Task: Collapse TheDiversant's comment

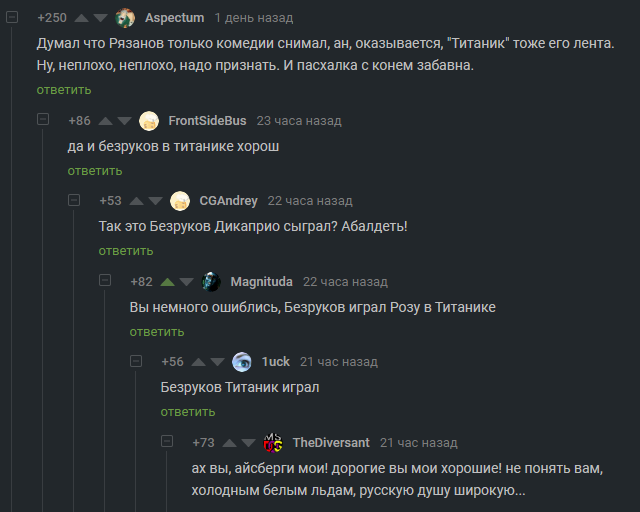Action: coord(167,443)
